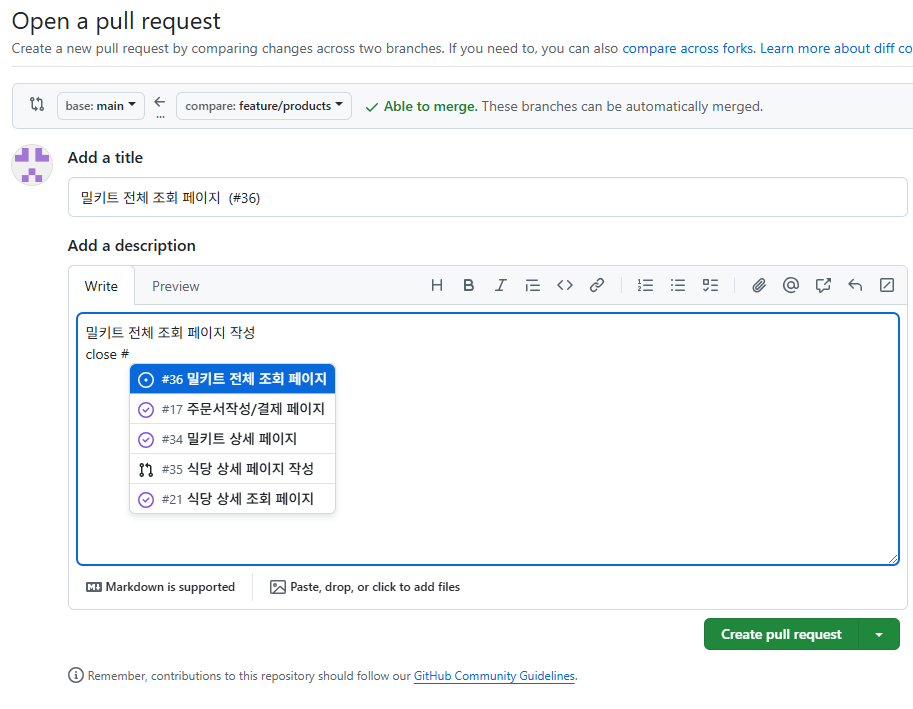This screenshot has height=709, width=913.
Task: Select suggestion #36 밀키트 전체 조회 페이지
Action: 232,379
